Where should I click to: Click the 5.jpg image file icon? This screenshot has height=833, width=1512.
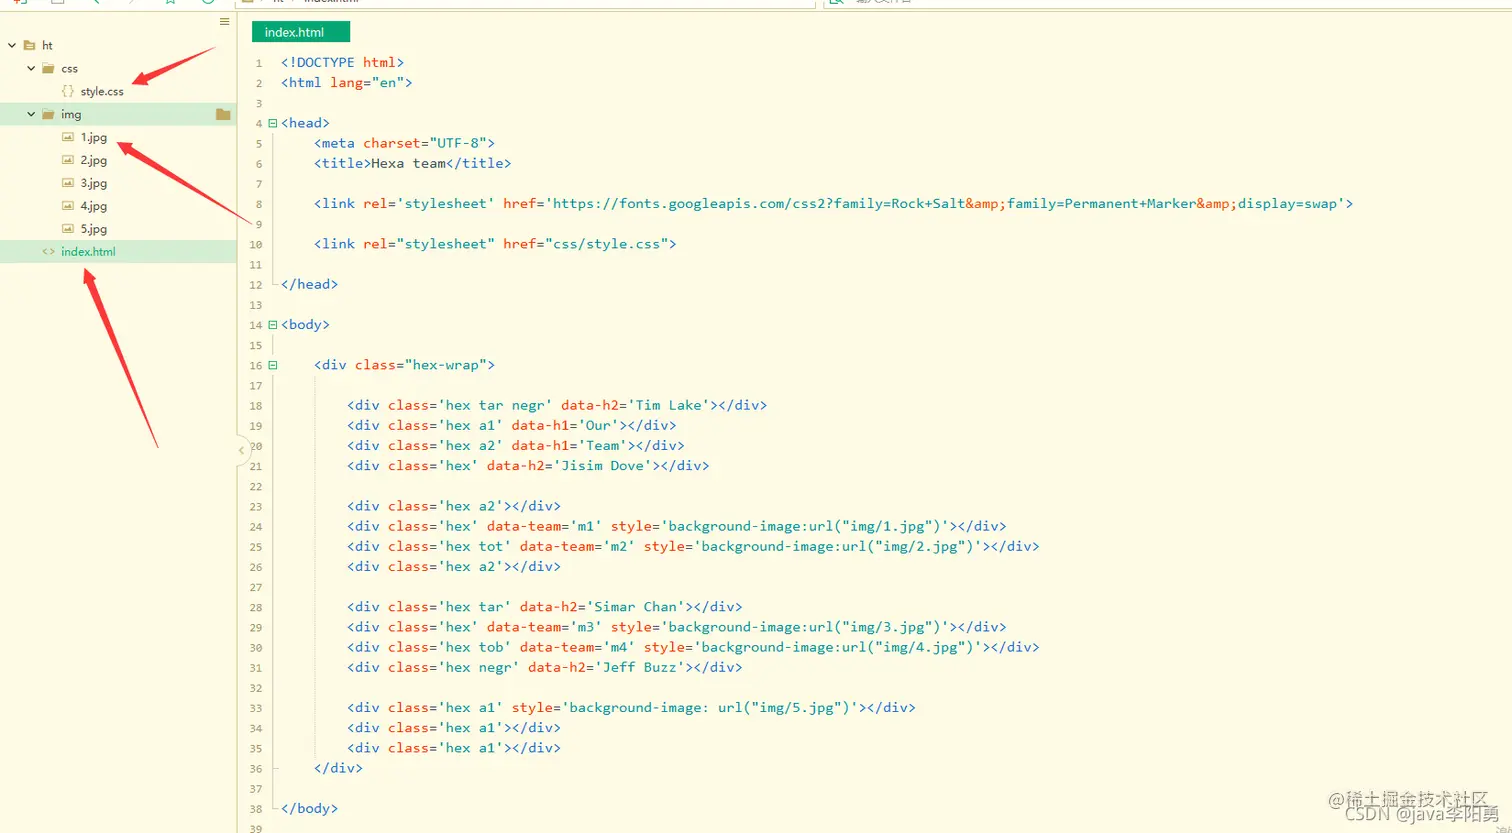67,229
